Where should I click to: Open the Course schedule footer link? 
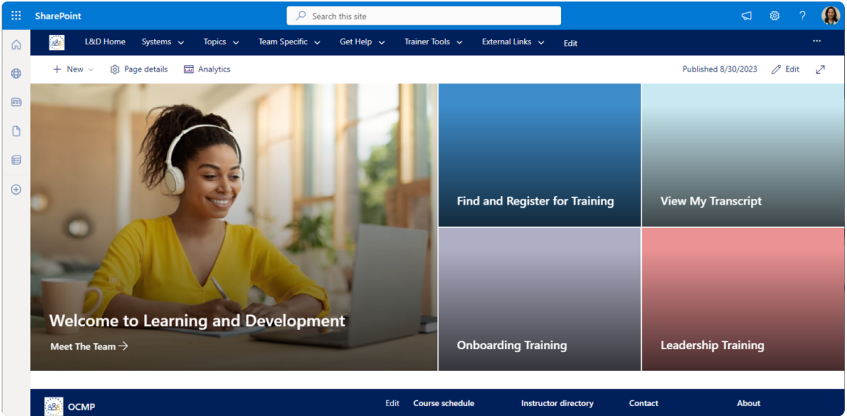[x=443, y=403]
